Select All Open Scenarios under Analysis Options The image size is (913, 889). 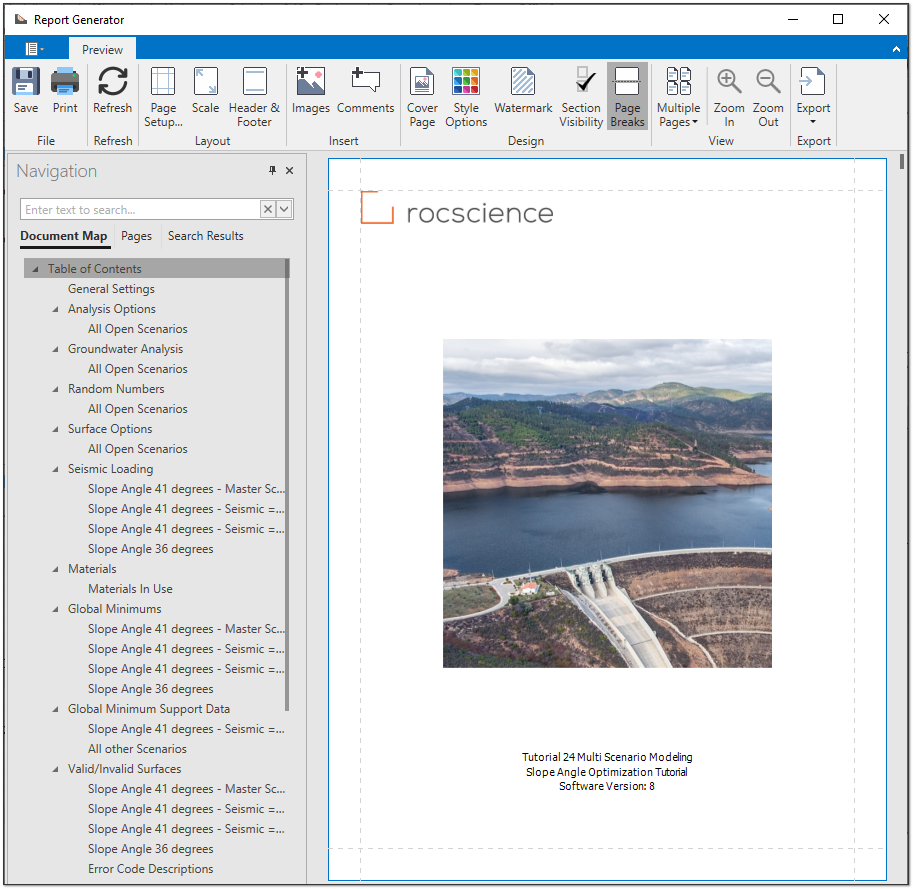click(x=138, y=329)
